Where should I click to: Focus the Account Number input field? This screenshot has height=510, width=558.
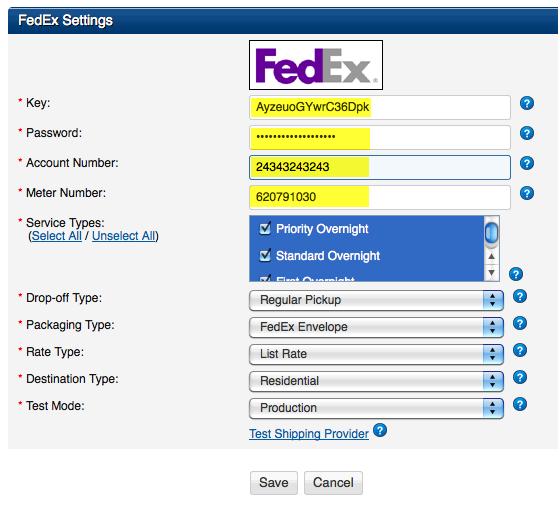point(380,167)
